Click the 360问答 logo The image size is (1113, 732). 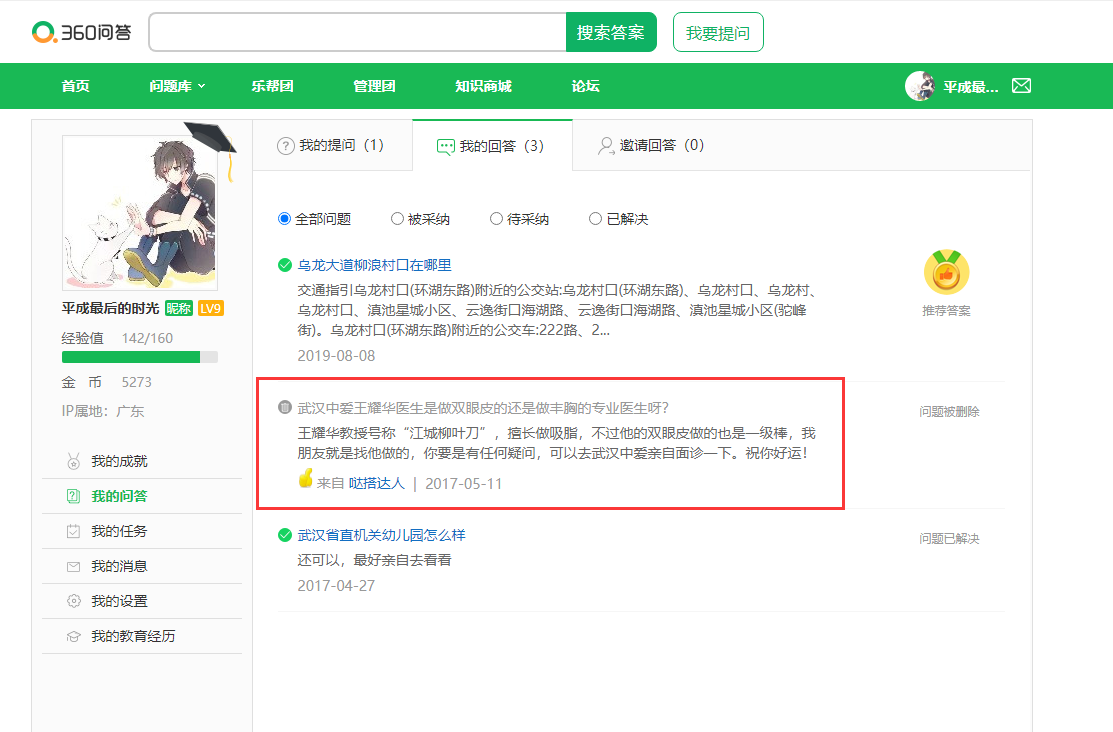[x=82, y=32]
